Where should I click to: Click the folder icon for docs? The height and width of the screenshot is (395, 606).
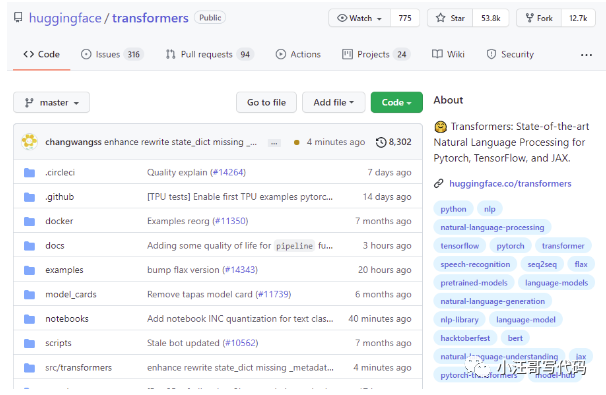click(x=29, y=246)
